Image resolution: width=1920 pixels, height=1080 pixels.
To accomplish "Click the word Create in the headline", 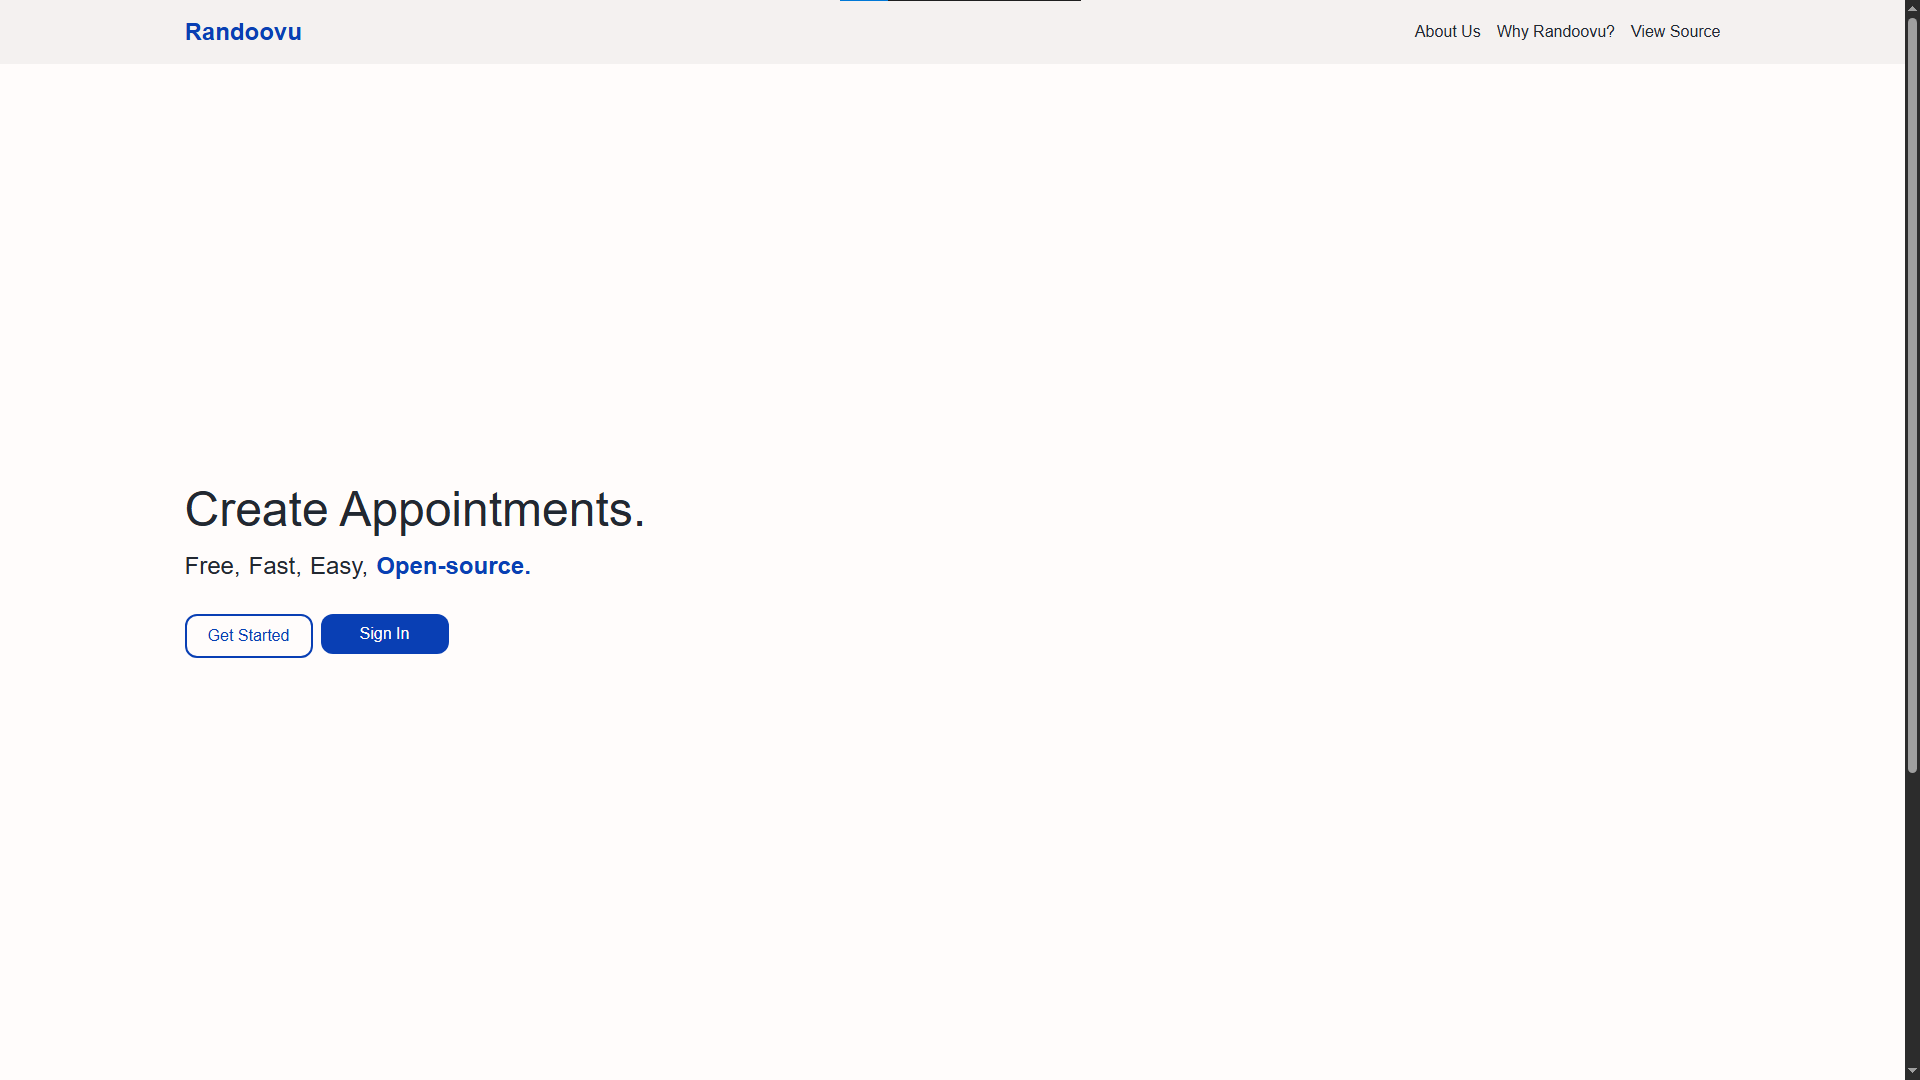I will coord(257,510).
